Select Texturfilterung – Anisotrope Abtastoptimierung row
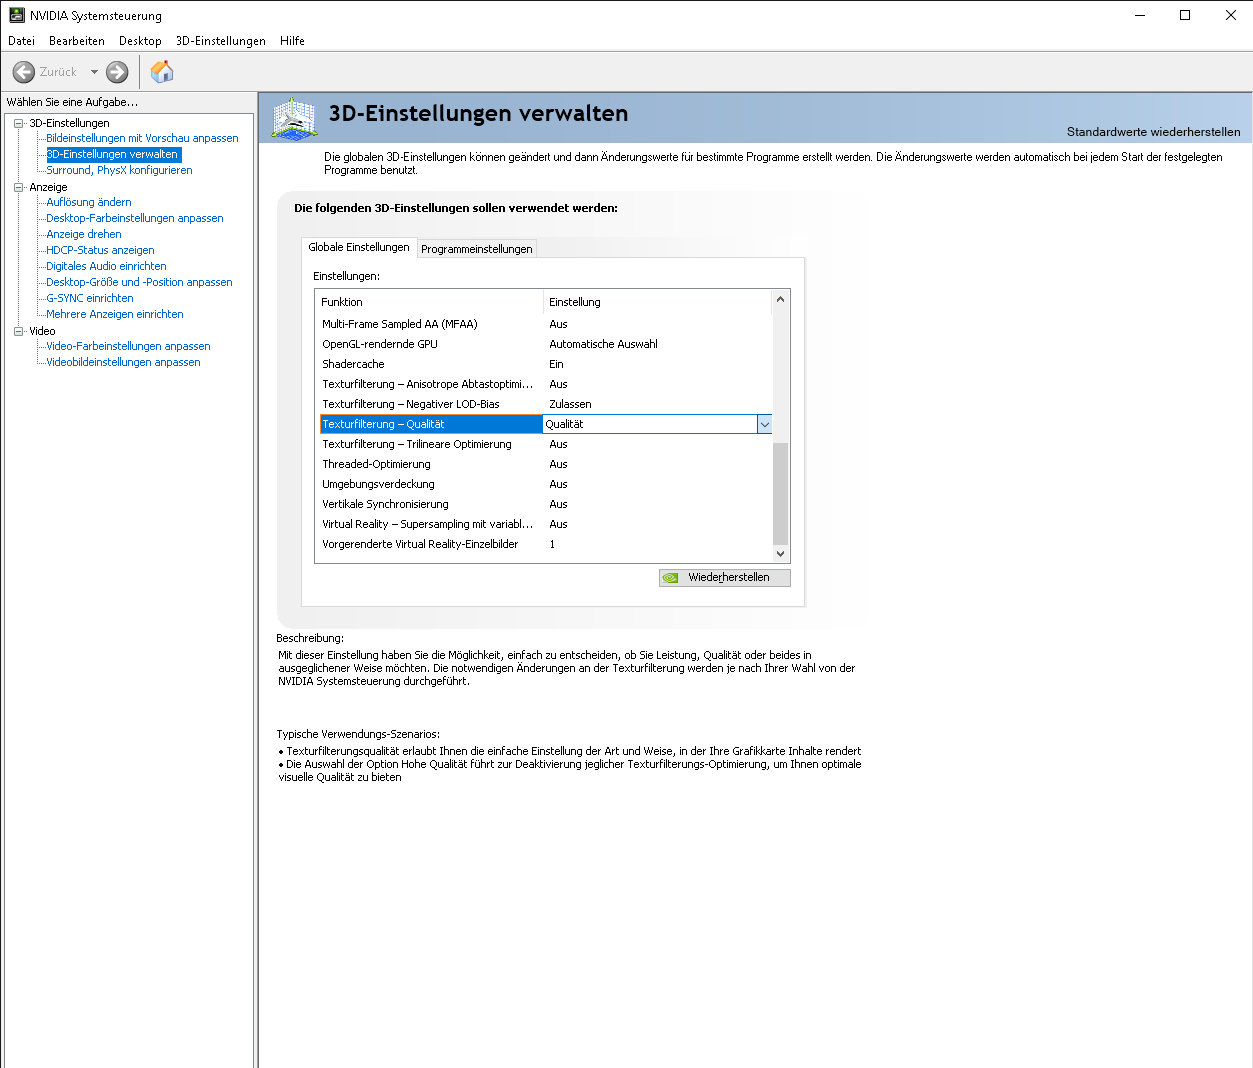The height and width of the screenshot is (1068, 1253). (x=545, y=384)
